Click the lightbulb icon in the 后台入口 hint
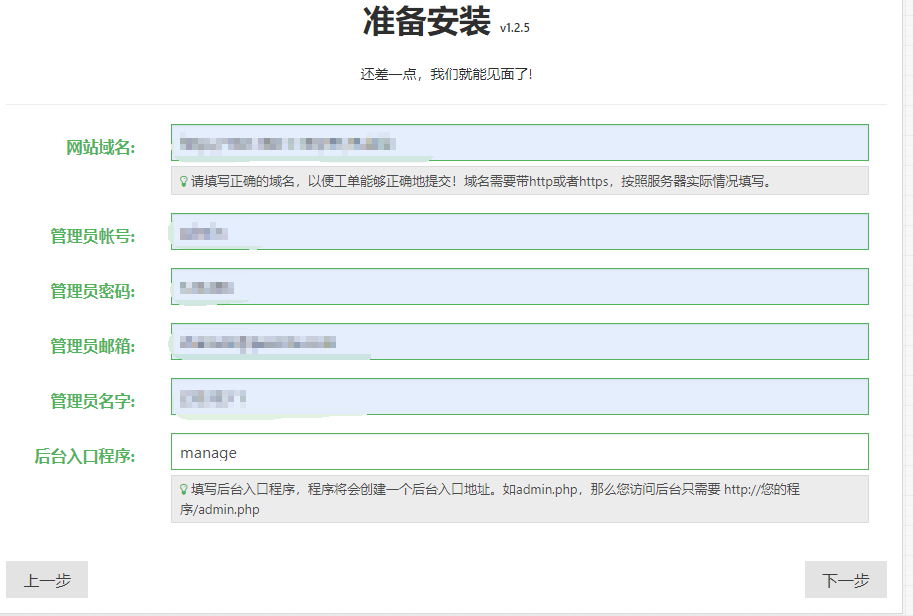This screenshot has height=616, width=913. (183, 489)
